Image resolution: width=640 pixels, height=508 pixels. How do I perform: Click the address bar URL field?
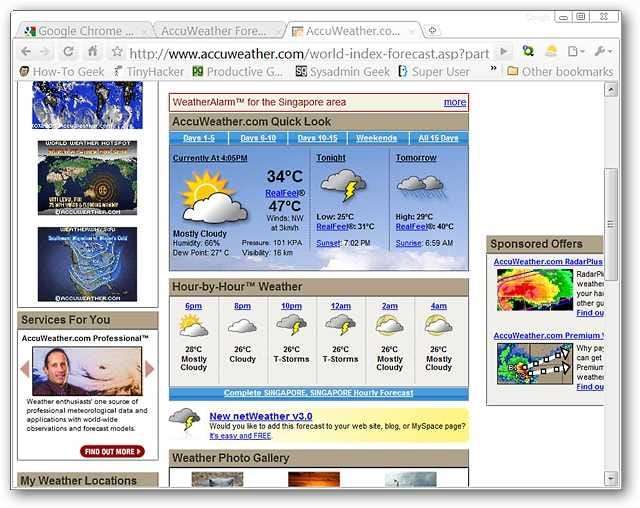click(309, 53)
